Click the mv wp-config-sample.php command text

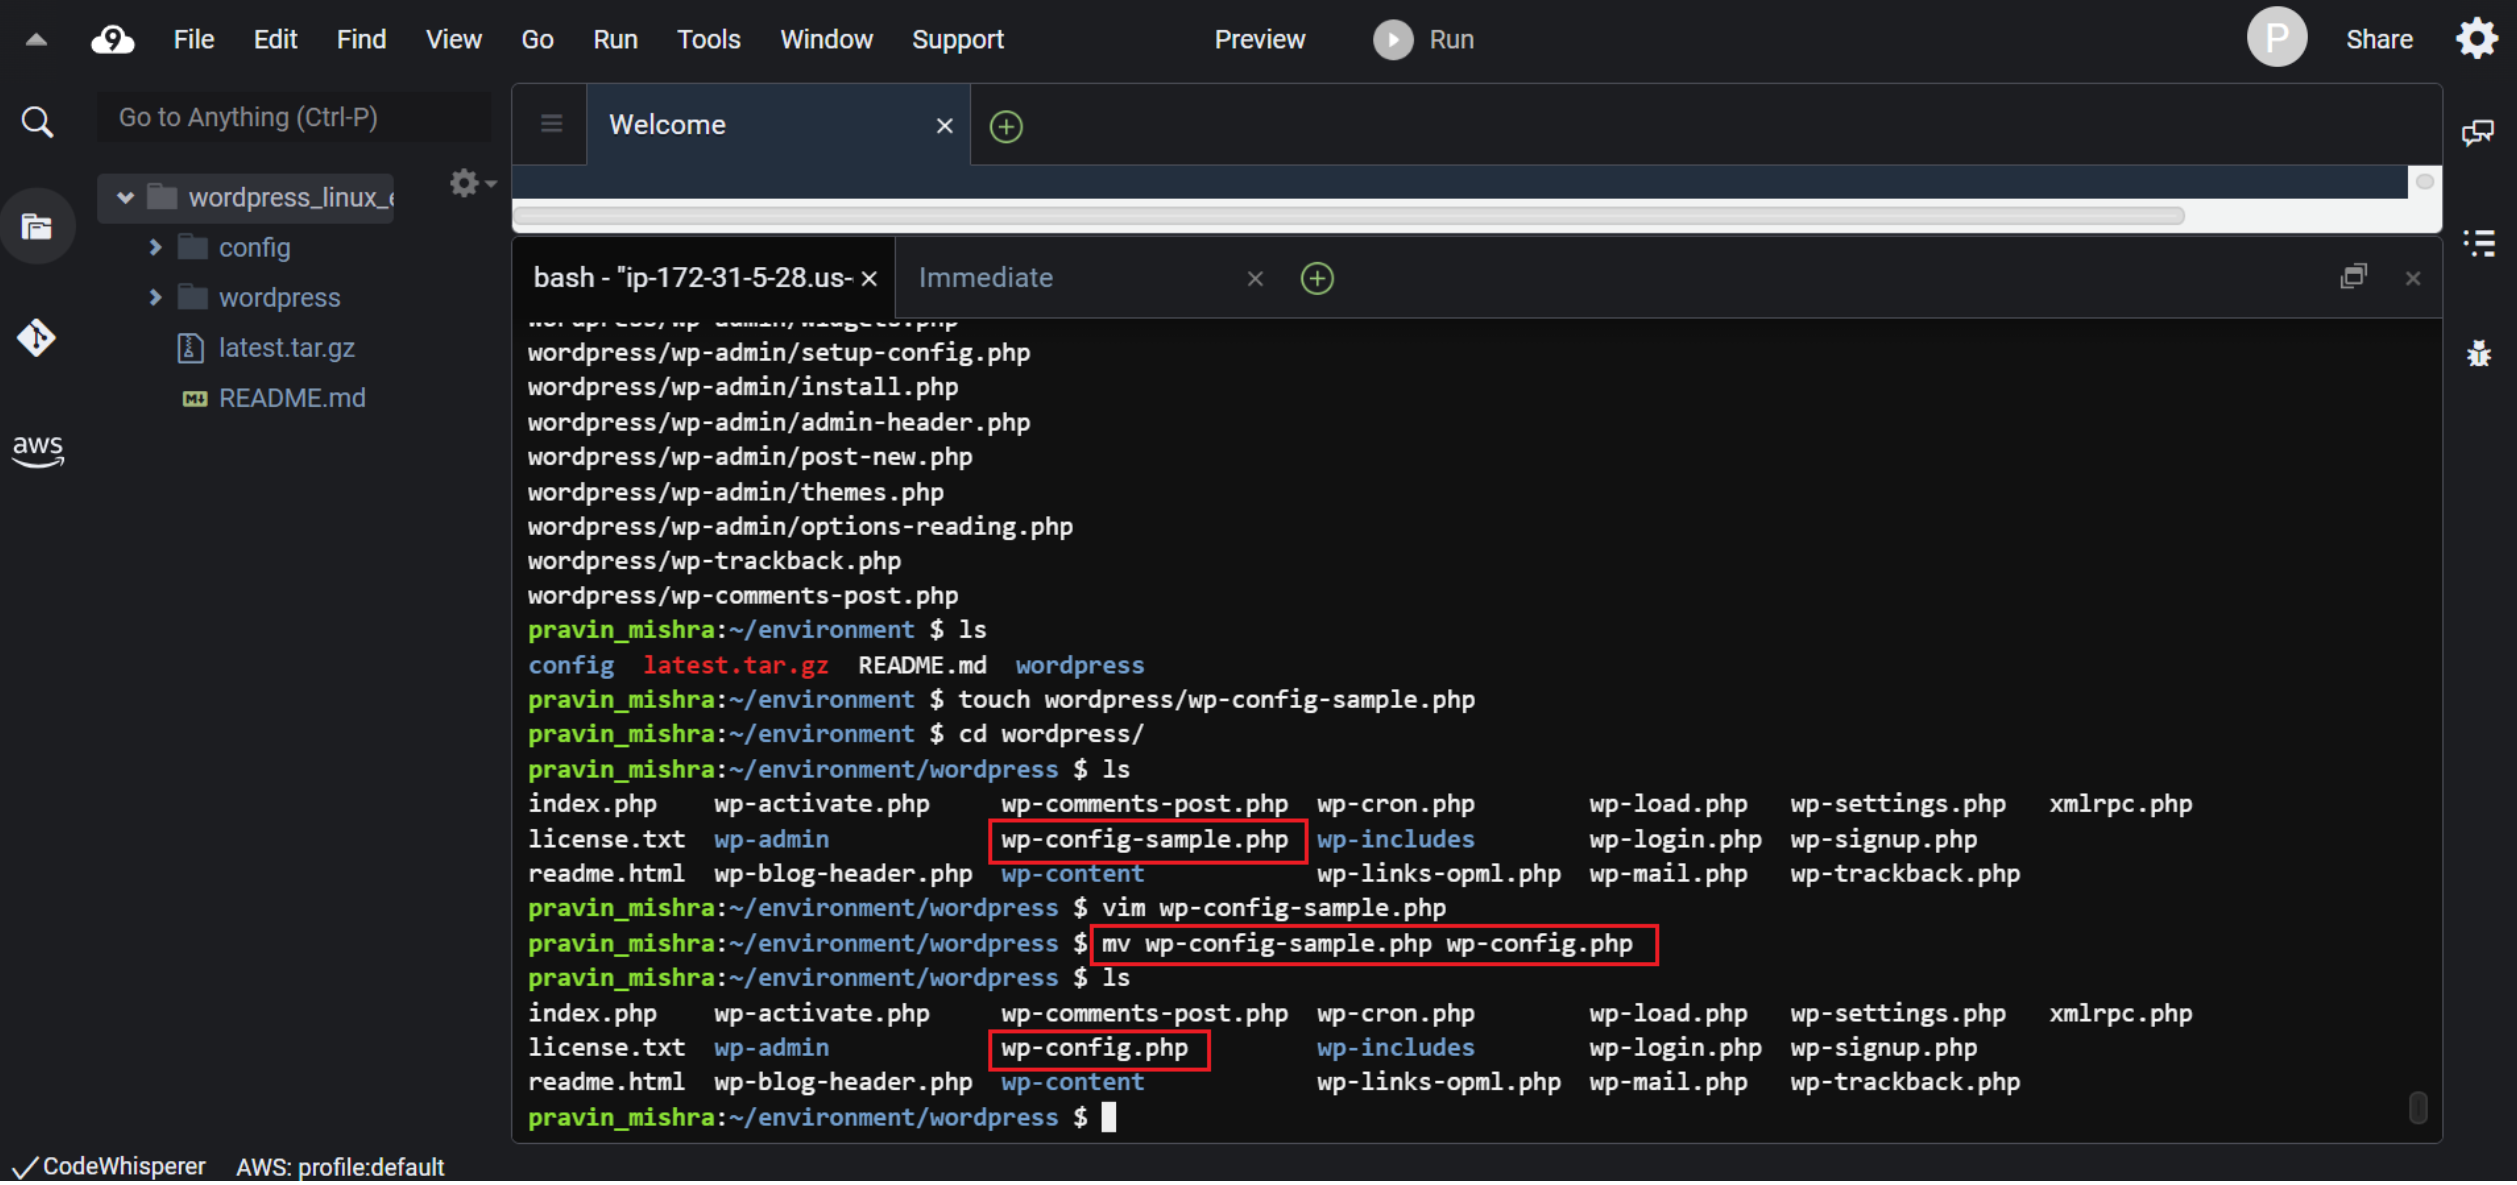[1367, 944]
